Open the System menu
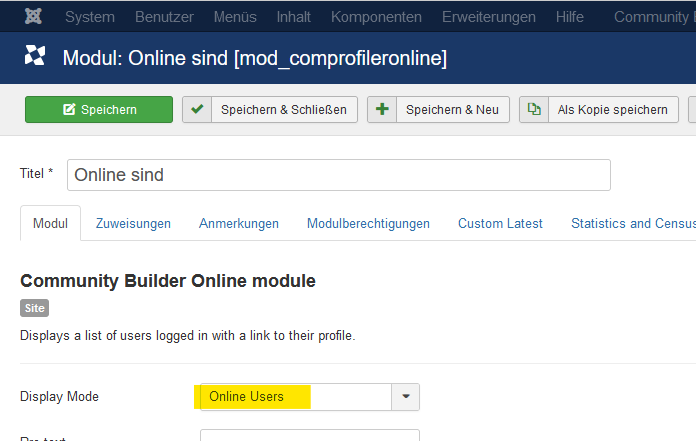696x441 pixels. pyautogui.click(x=90, y=17)
